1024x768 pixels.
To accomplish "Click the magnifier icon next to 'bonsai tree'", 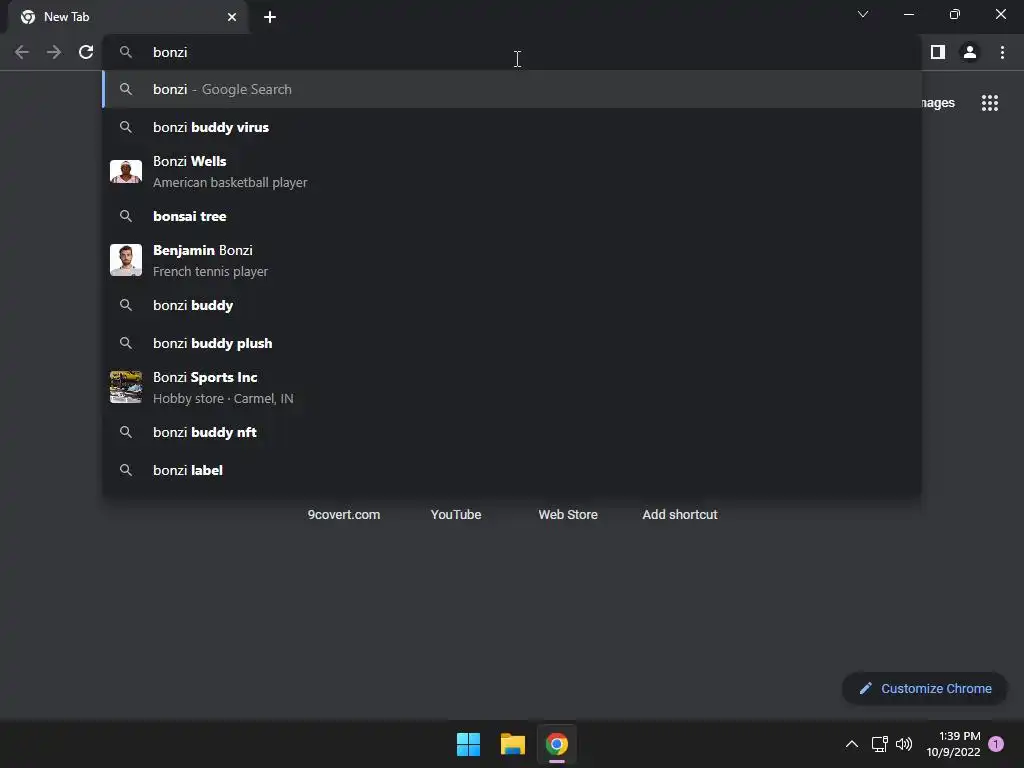I will (126, 216).
